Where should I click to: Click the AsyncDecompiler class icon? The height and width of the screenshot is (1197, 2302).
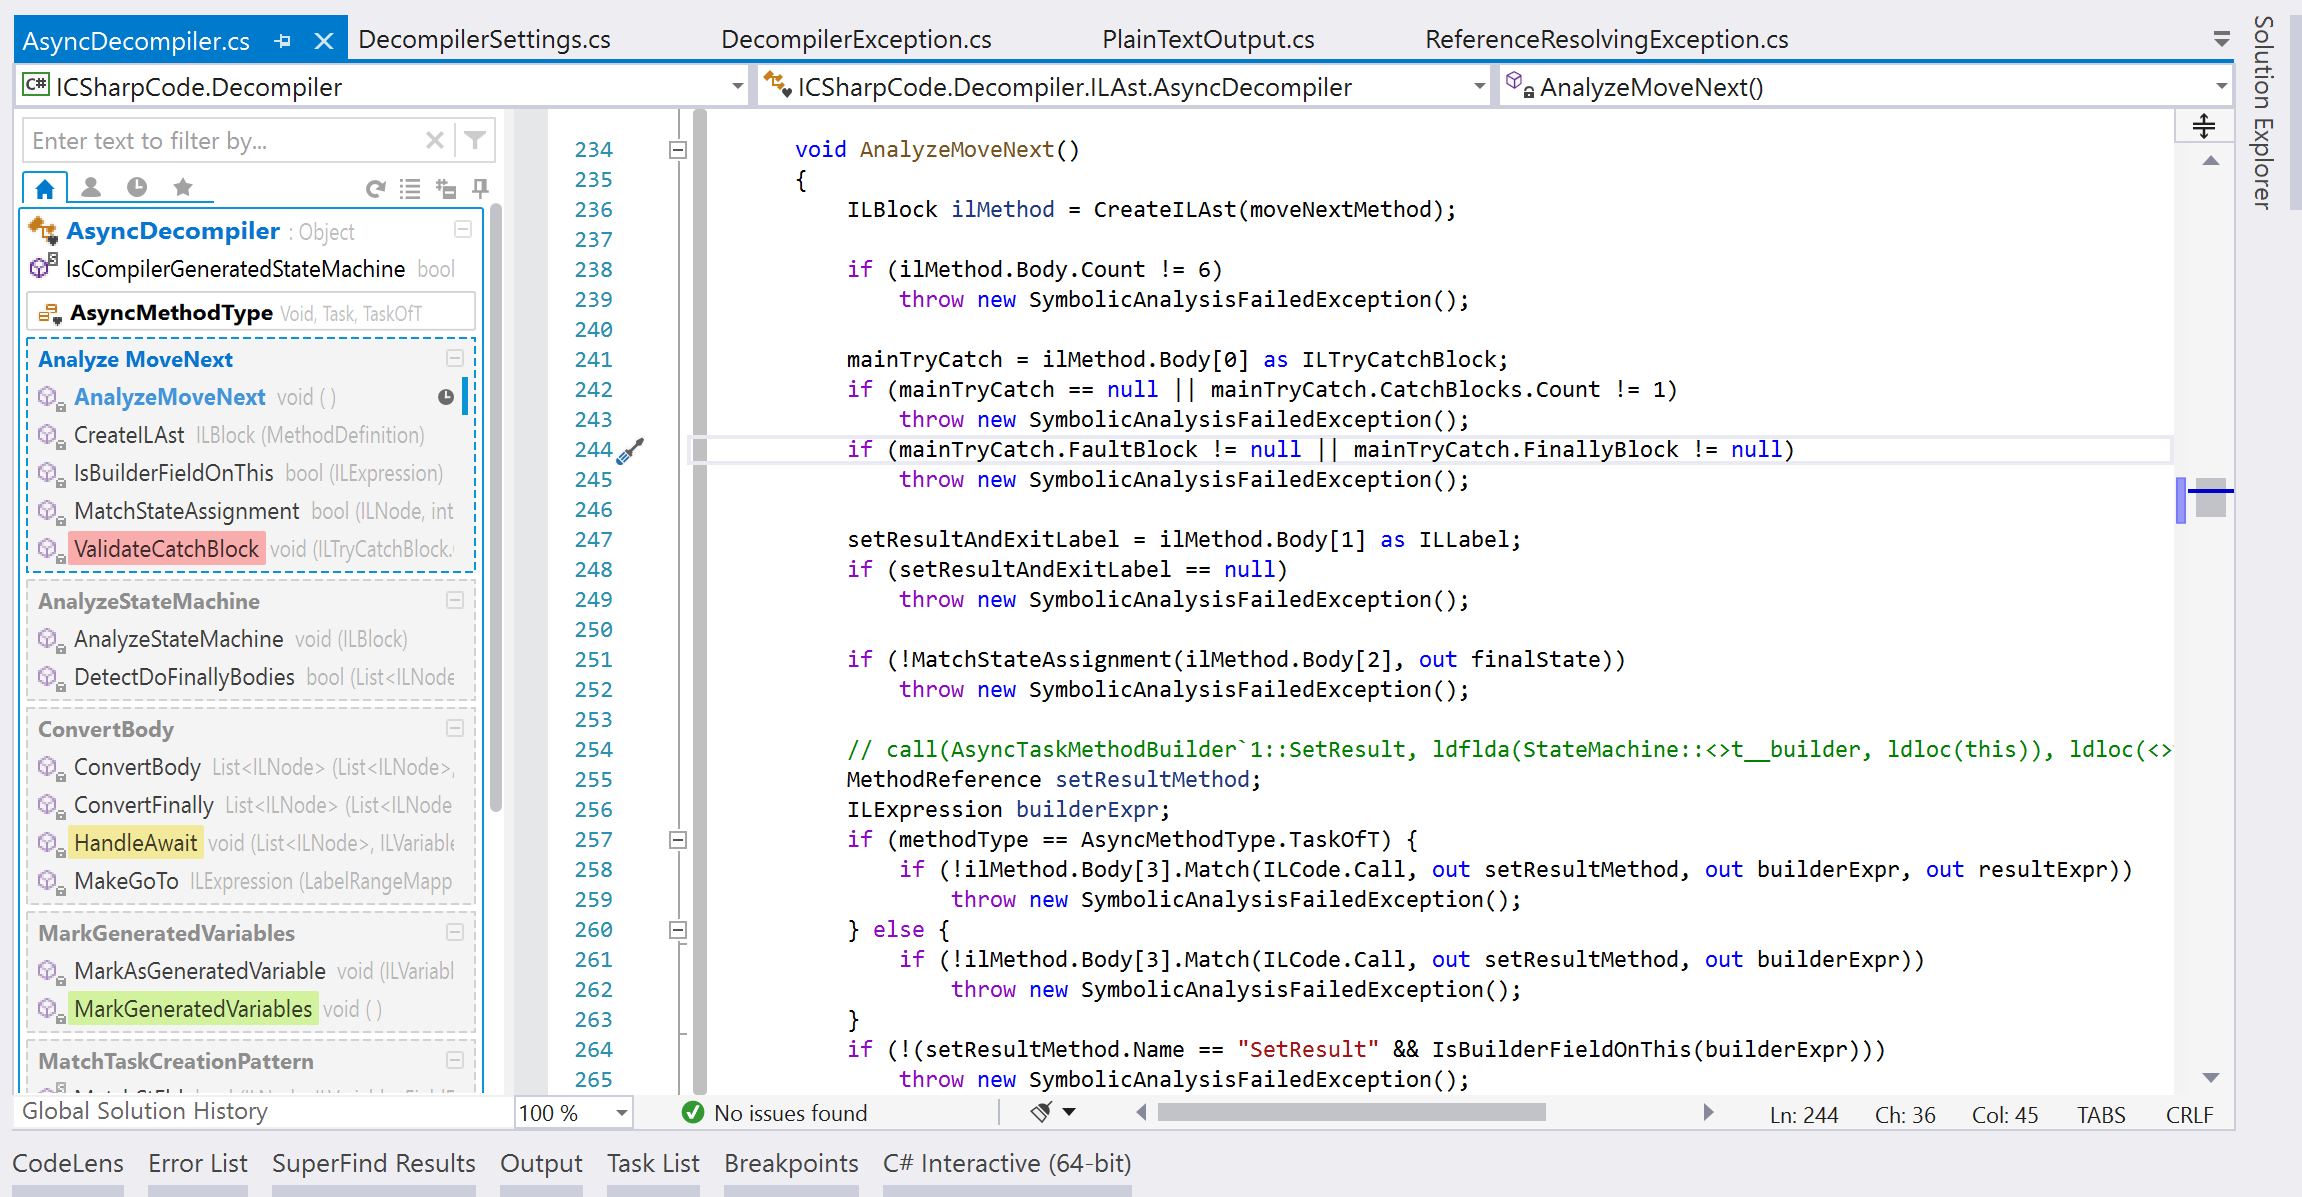click(43, 231)
